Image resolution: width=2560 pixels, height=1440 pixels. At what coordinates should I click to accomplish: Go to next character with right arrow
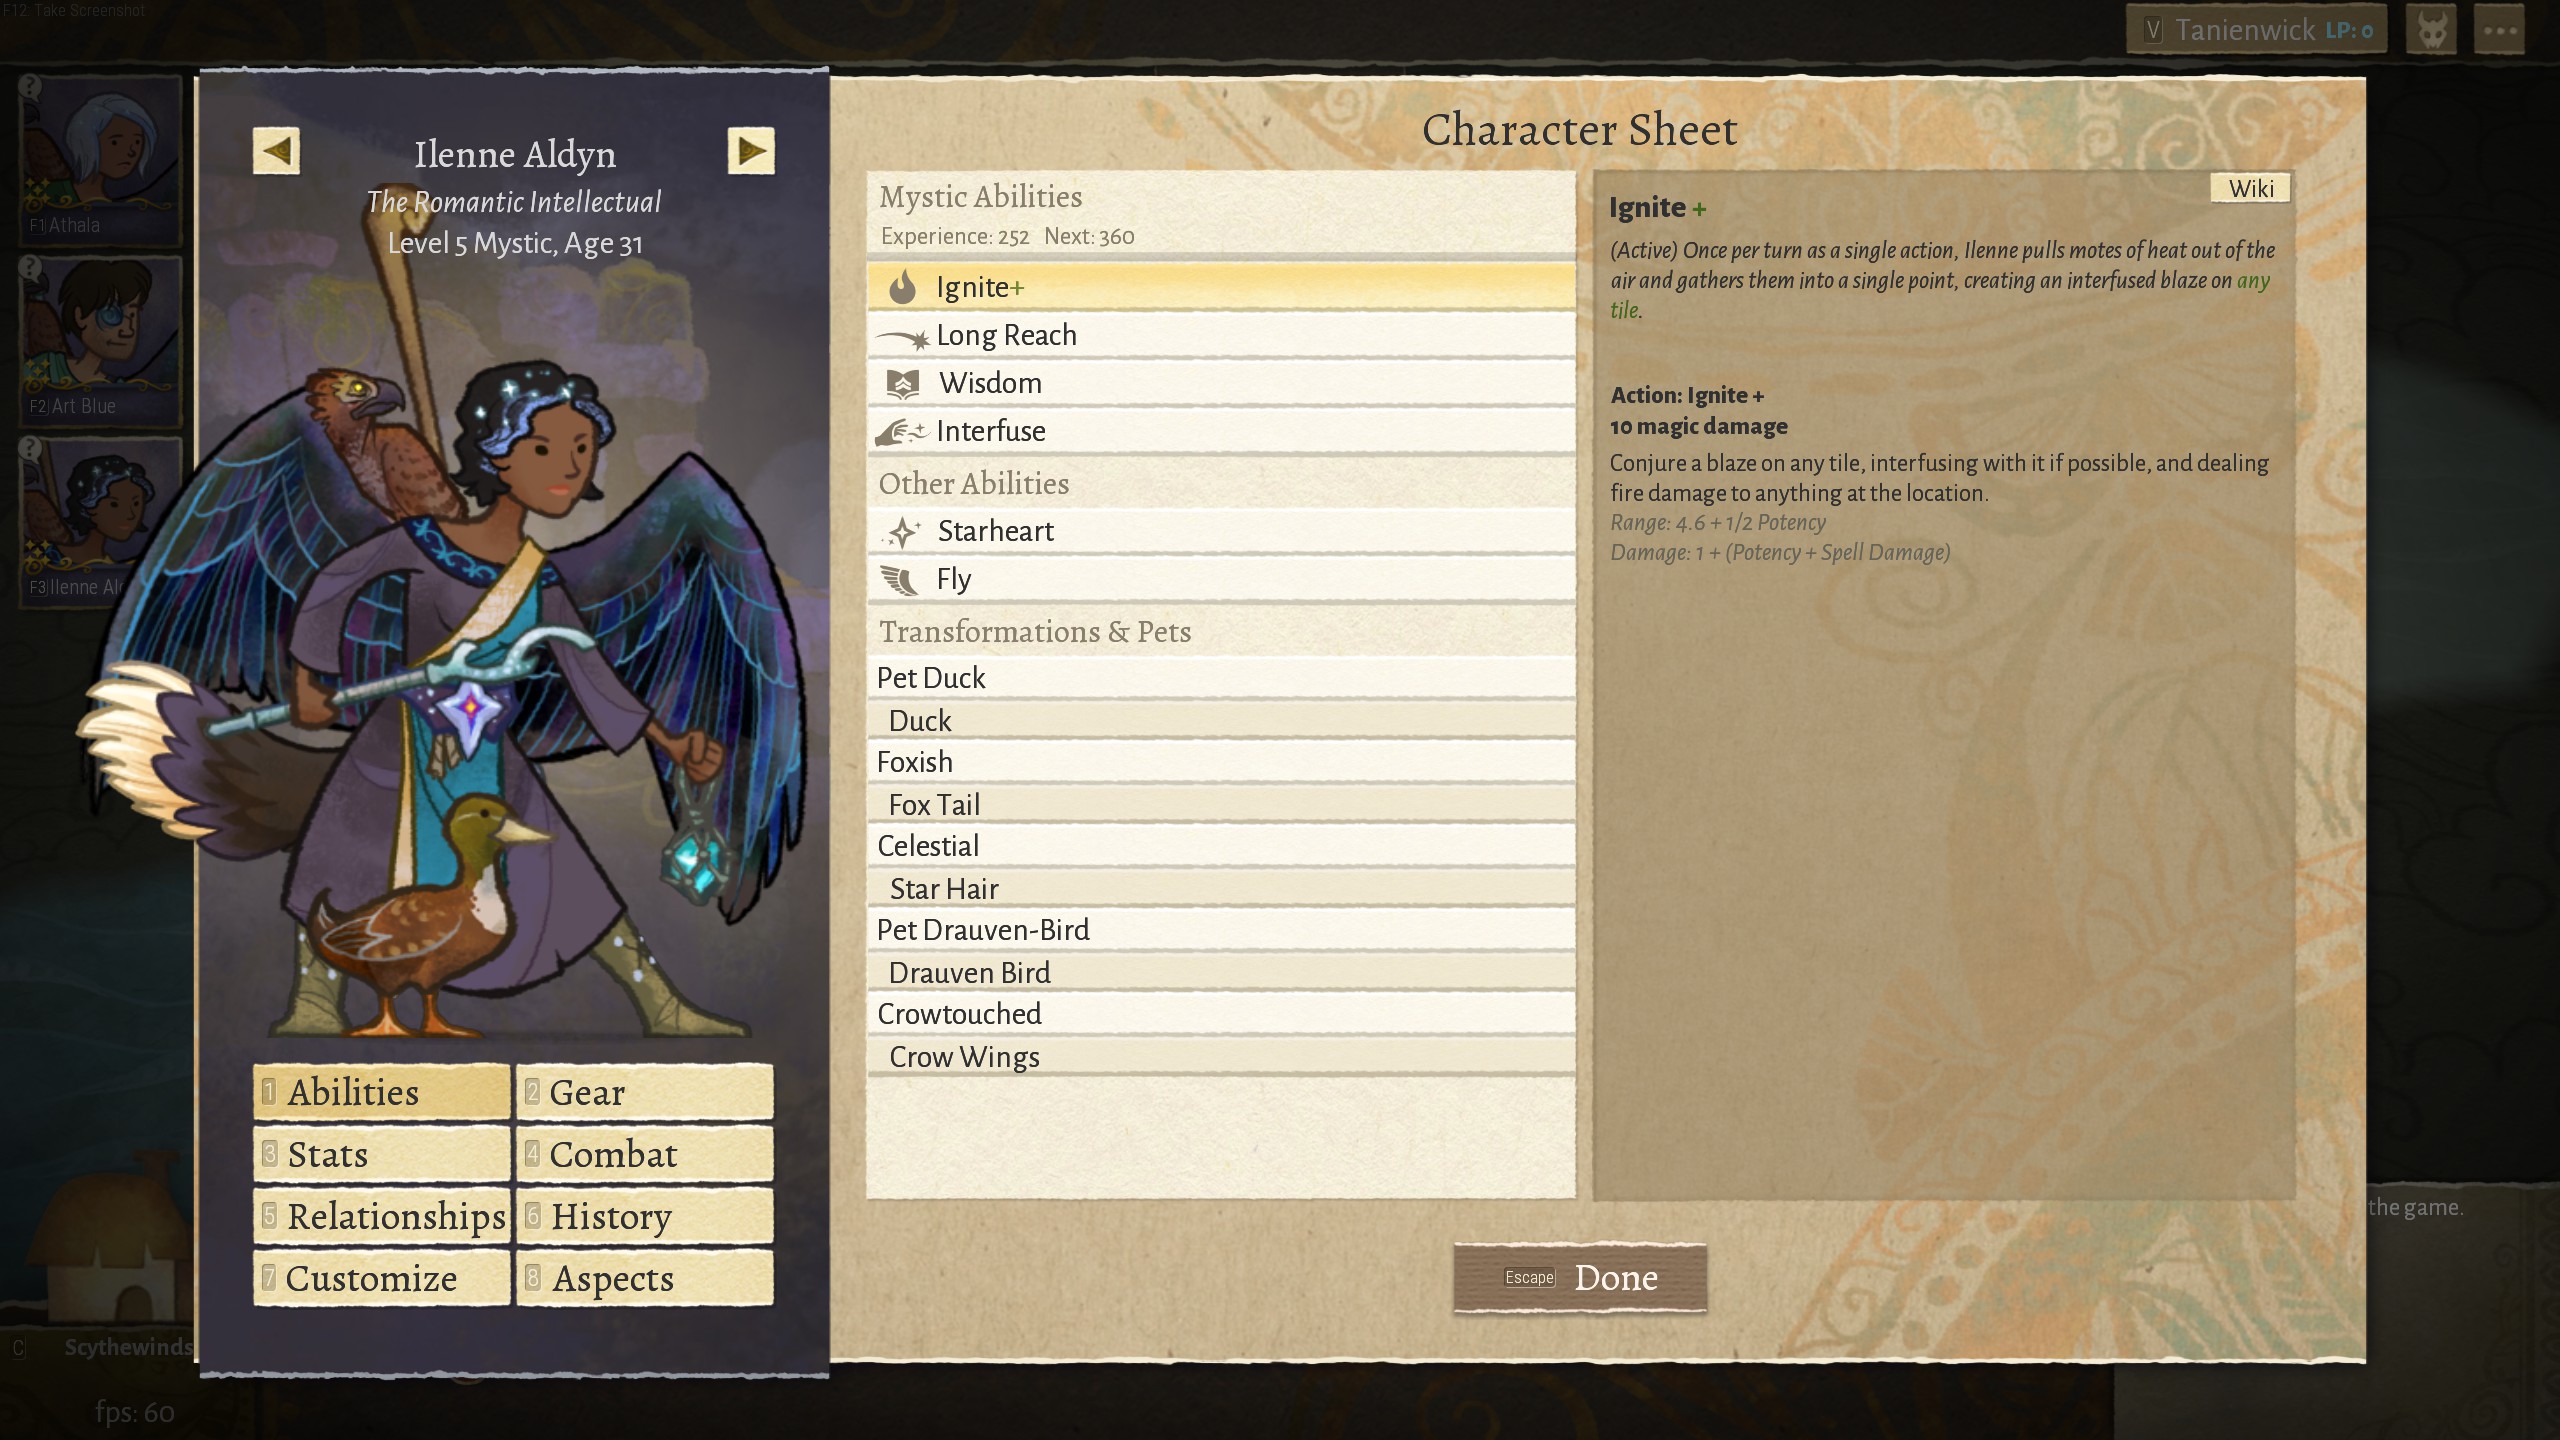pyautogui.click(x=751, y=151)
